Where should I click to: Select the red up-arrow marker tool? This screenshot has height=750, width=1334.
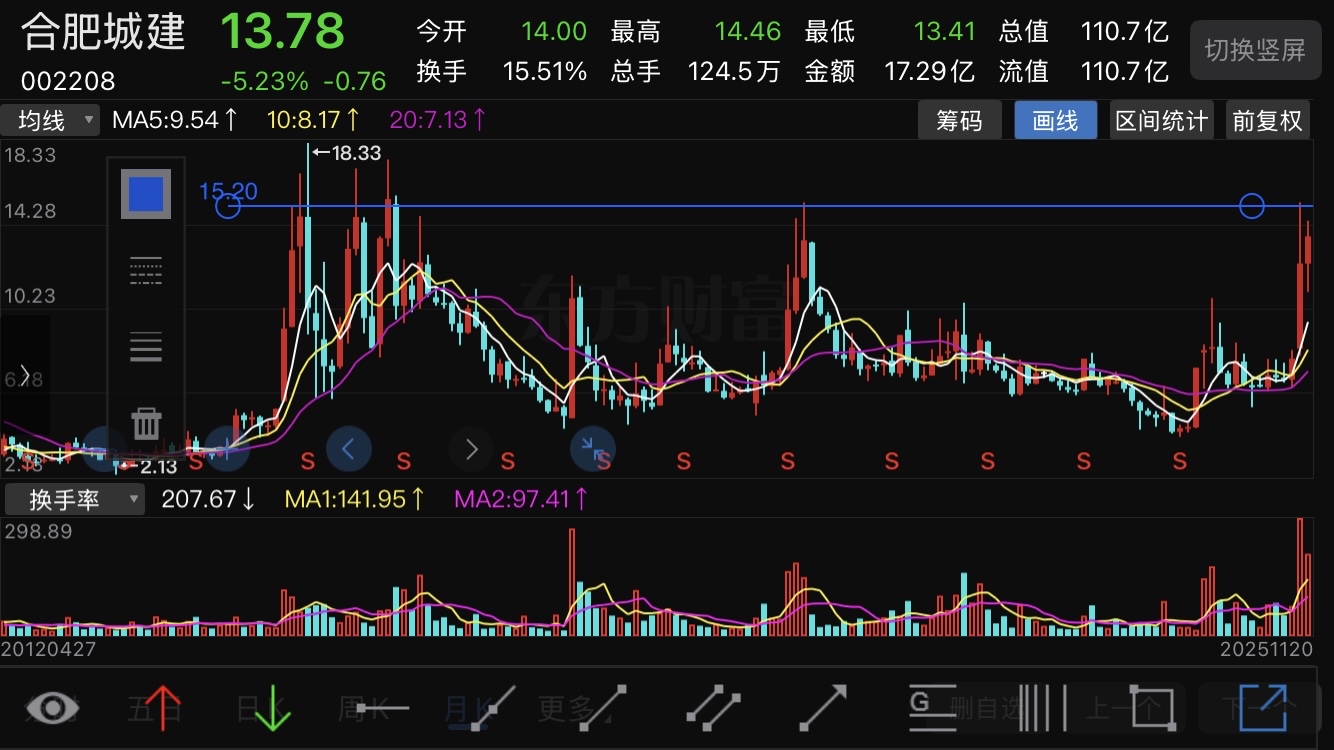162,709
